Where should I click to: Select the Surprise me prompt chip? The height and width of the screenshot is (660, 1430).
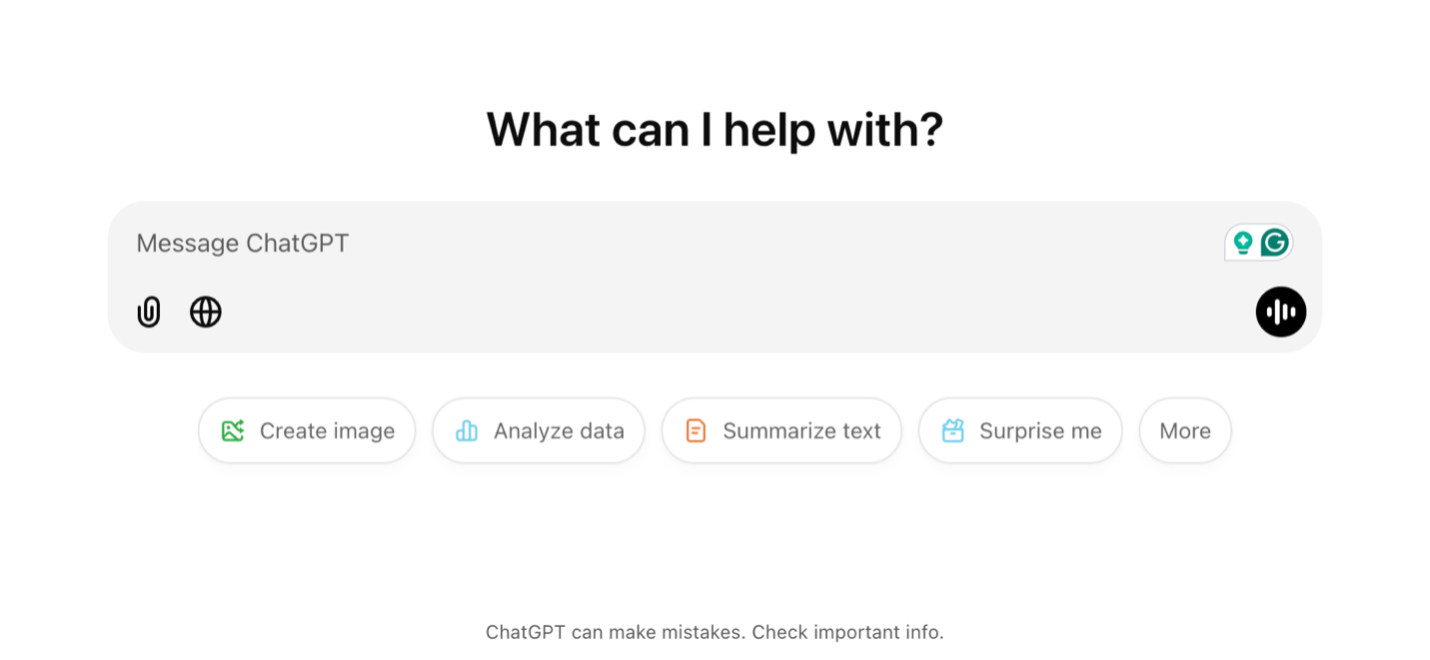click(x=1020, y=430)
